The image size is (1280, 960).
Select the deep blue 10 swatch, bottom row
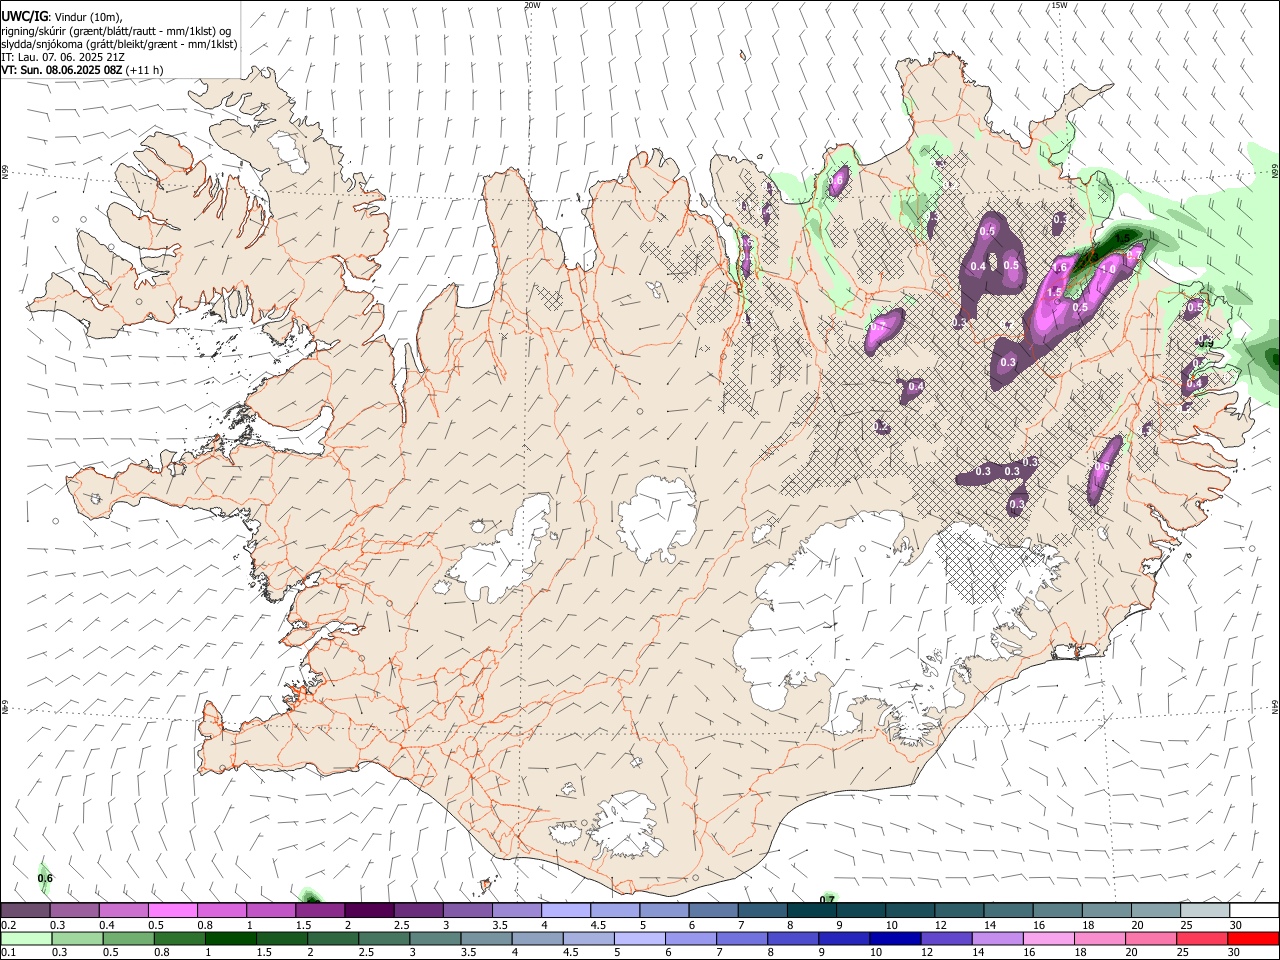coord(895,939)
